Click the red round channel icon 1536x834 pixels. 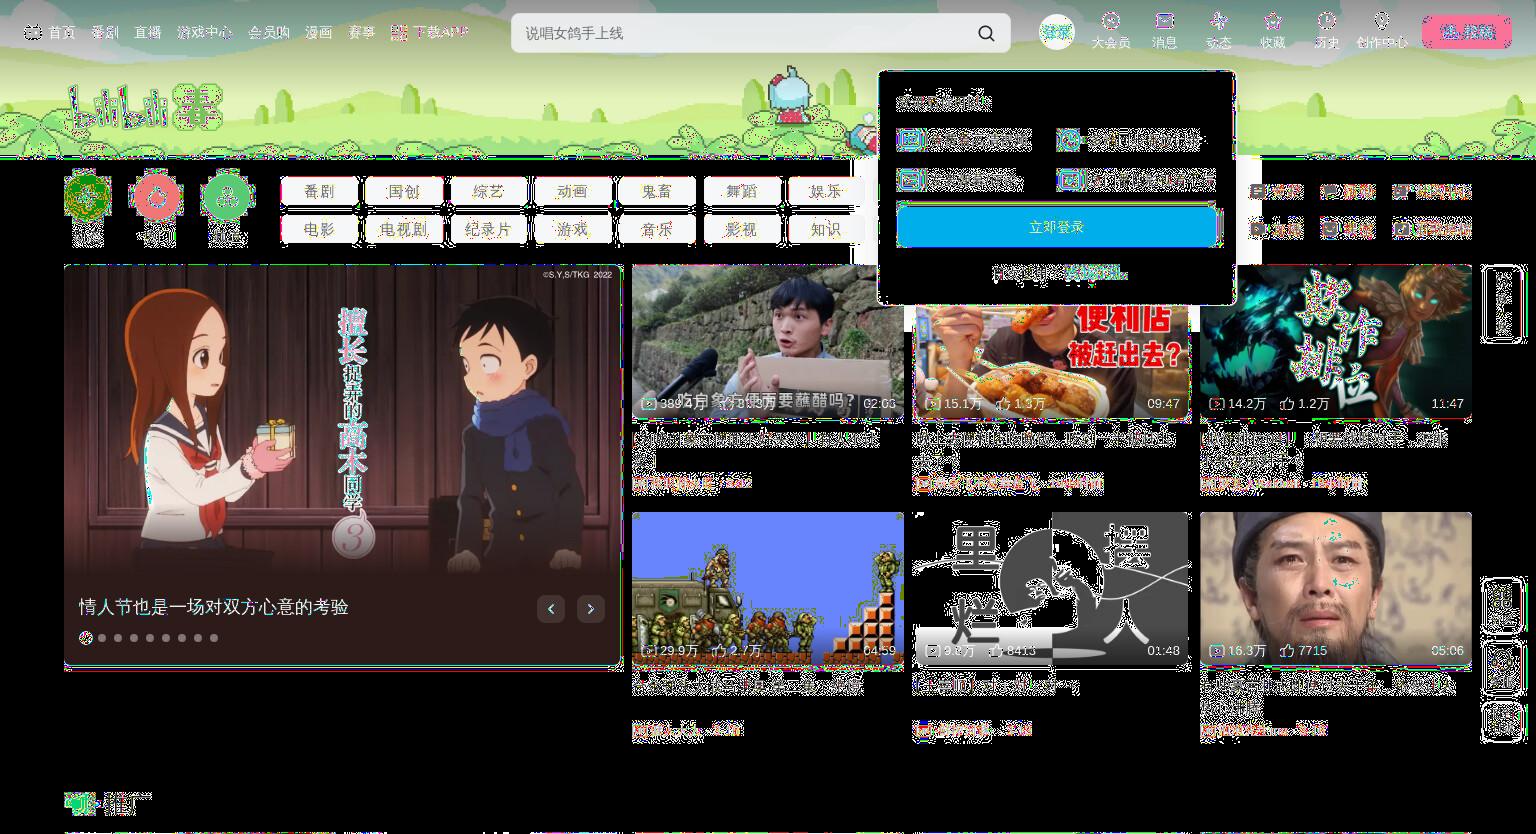point(157,197)
